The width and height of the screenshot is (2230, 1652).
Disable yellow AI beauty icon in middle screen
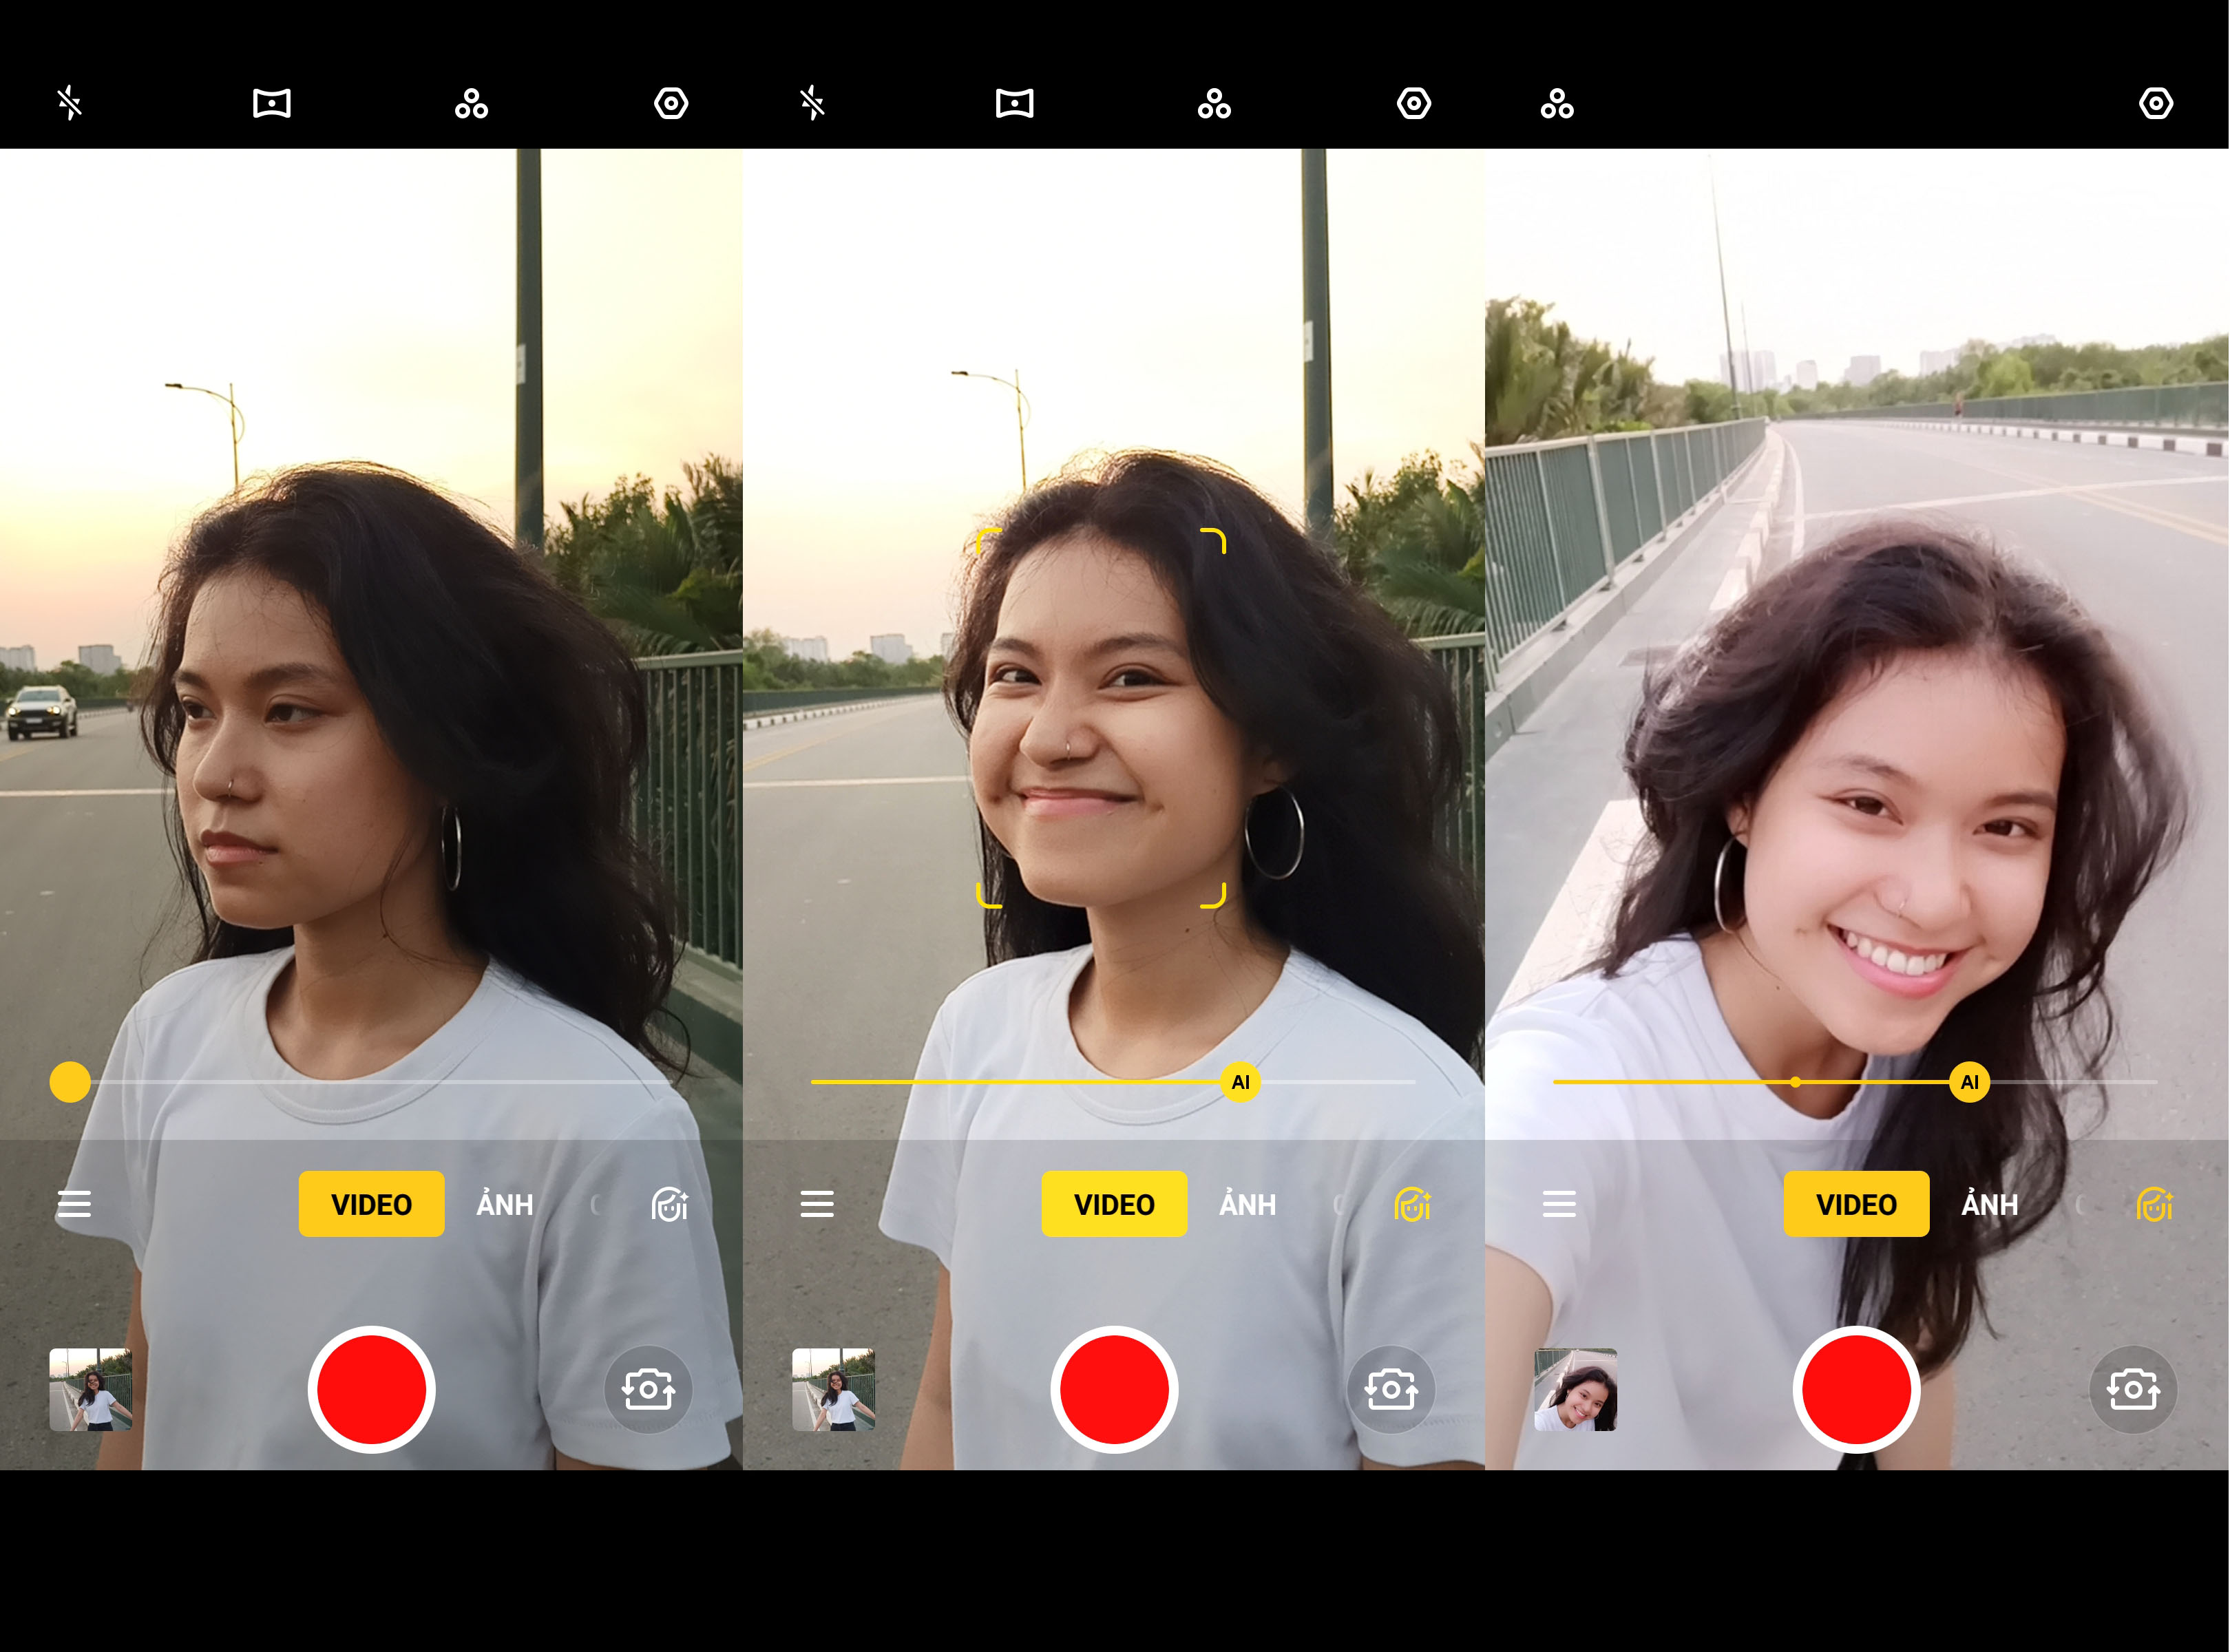1412,1205
